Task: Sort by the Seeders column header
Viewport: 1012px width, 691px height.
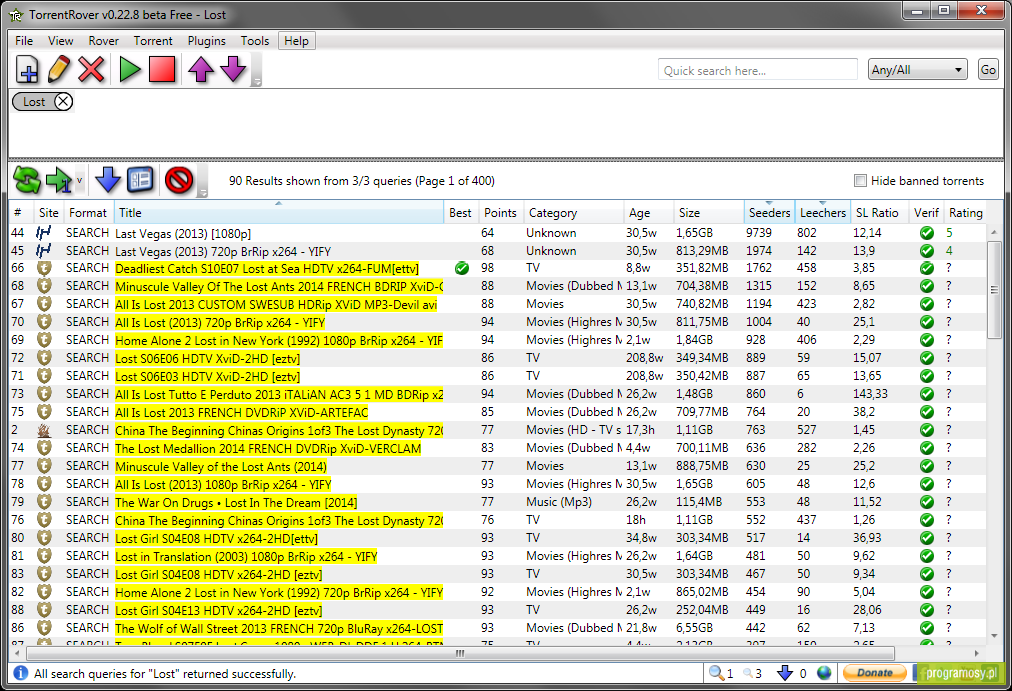Action: click(769, 212)
